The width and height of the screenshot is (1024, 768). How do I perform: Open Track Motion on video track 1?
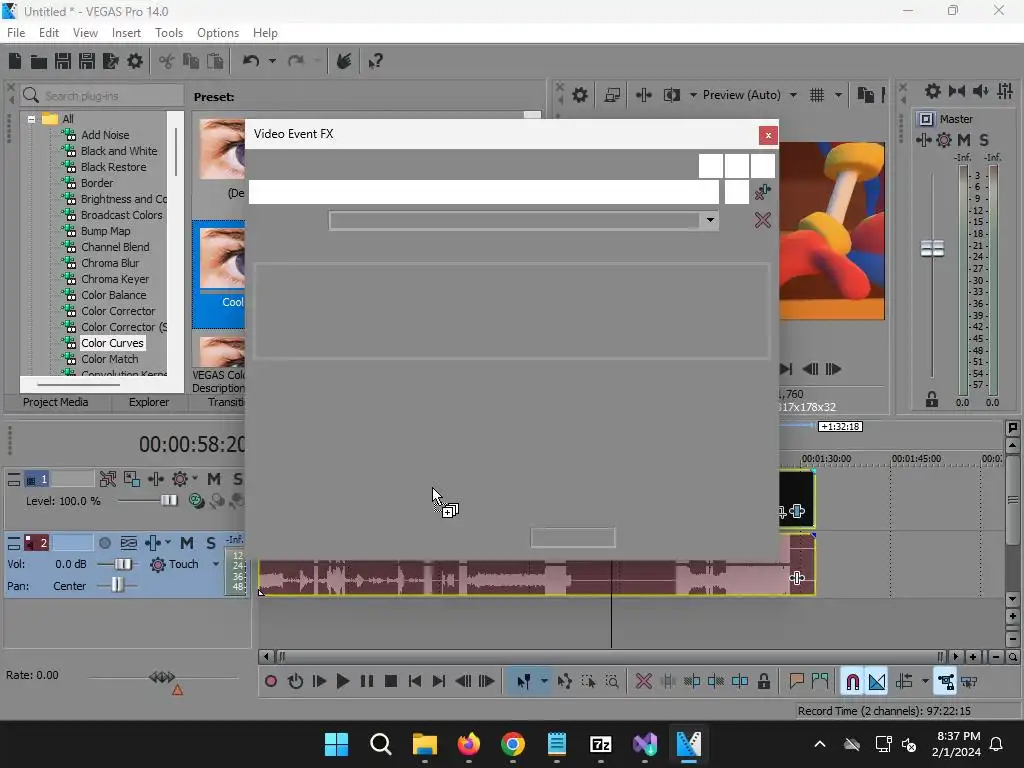pos(131,479)
